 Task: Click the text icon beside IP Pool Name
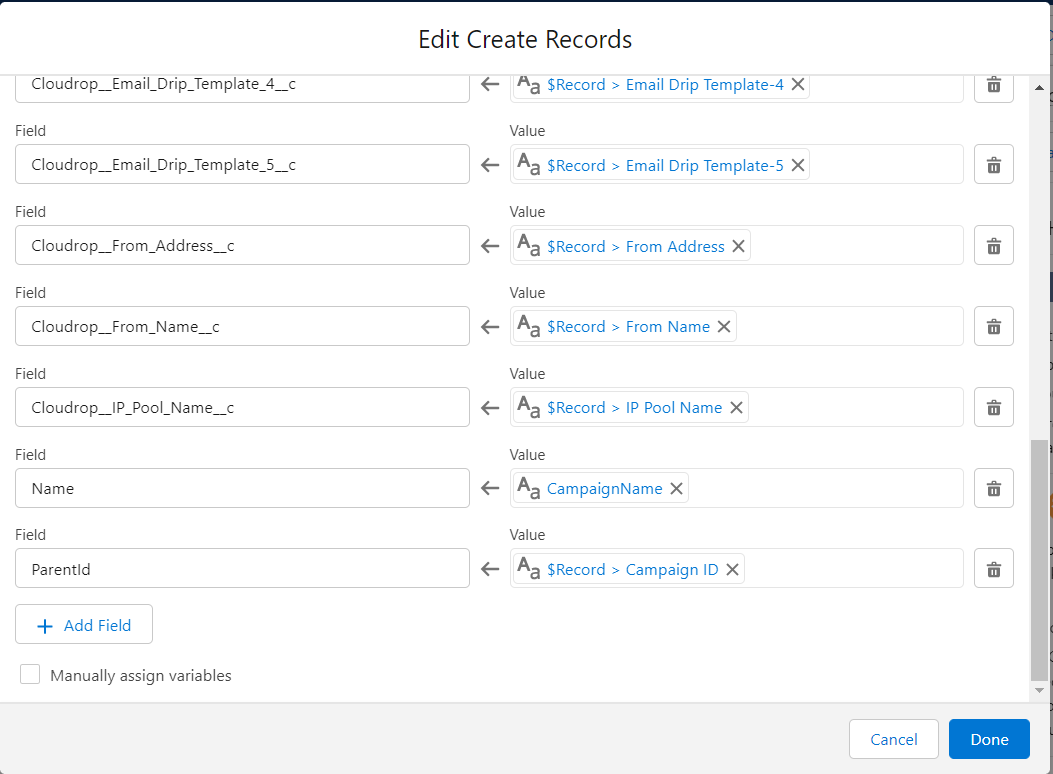[x=529, y=407]
